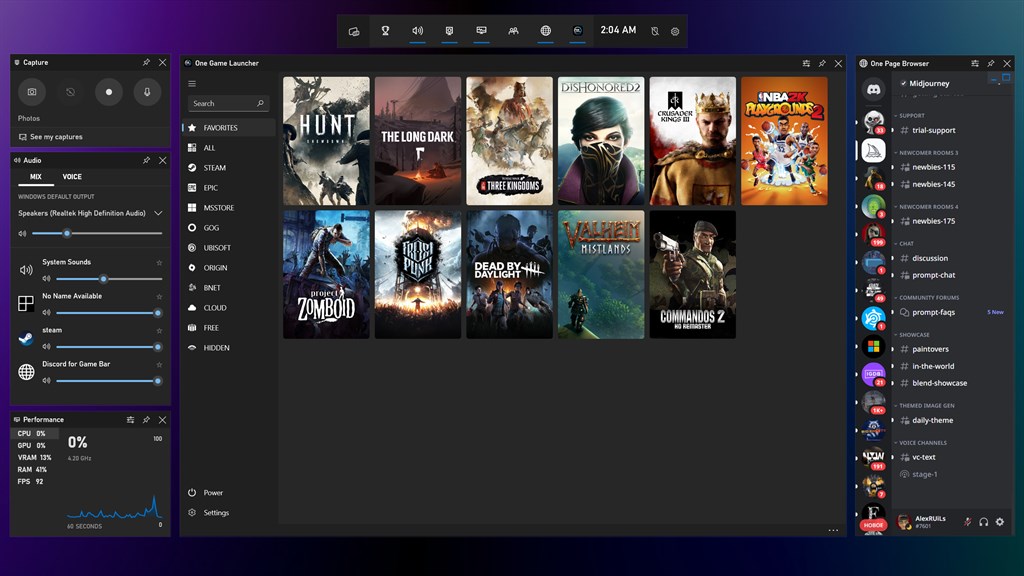Open launcher more options ellipsis

833,530
